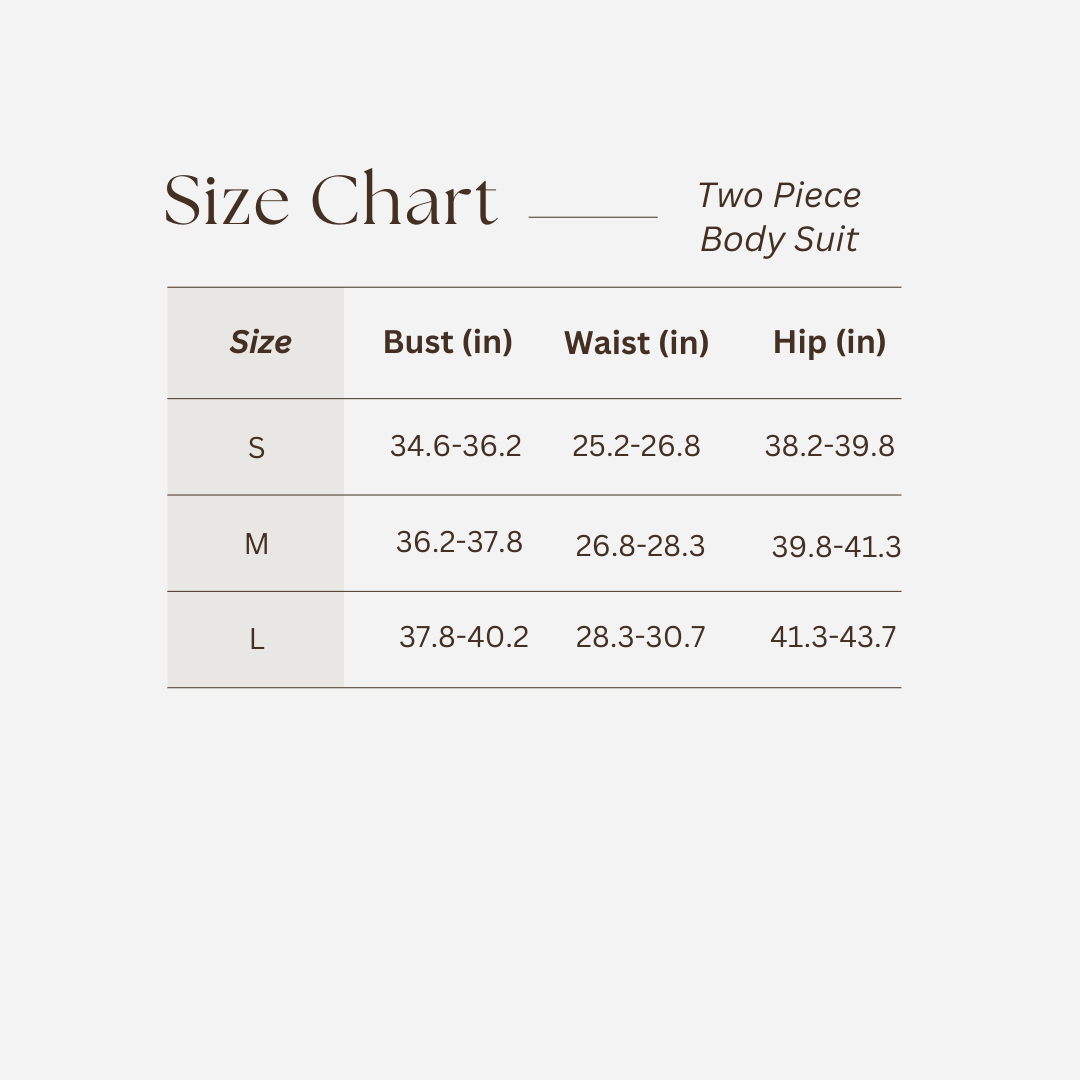This screenshot has height=1080, width=1080.
Task: Click the S size row label
Action: coord(256,448)
